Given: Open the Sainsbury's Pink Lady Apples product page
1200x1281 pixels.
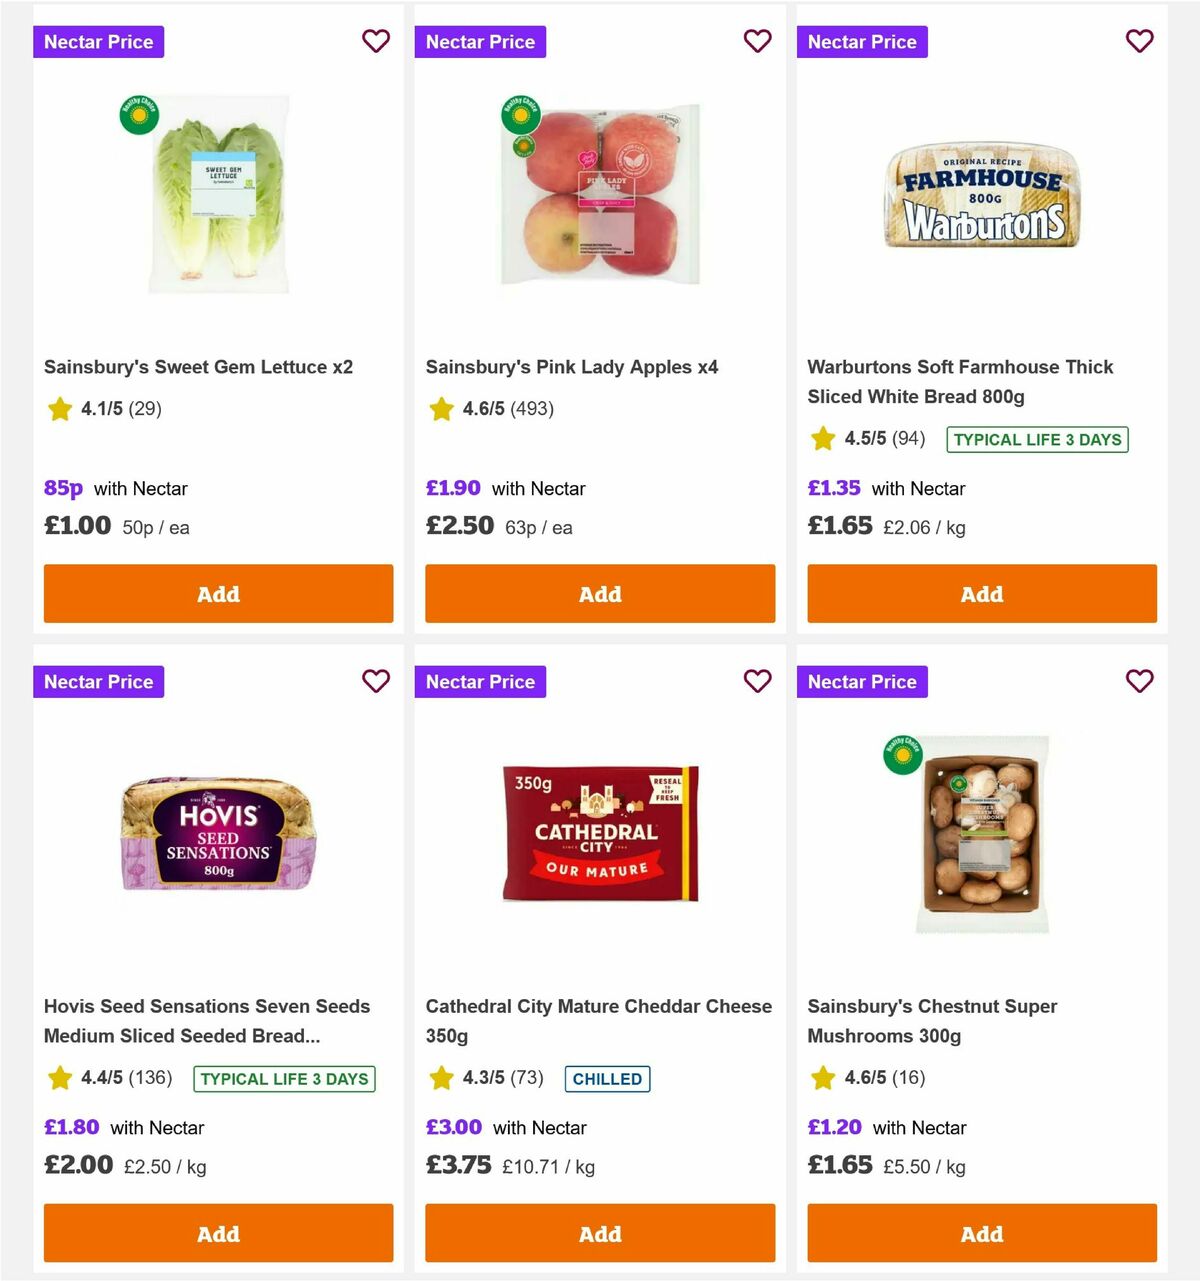Looking at the screenshot, I should [x=571, y=367].
